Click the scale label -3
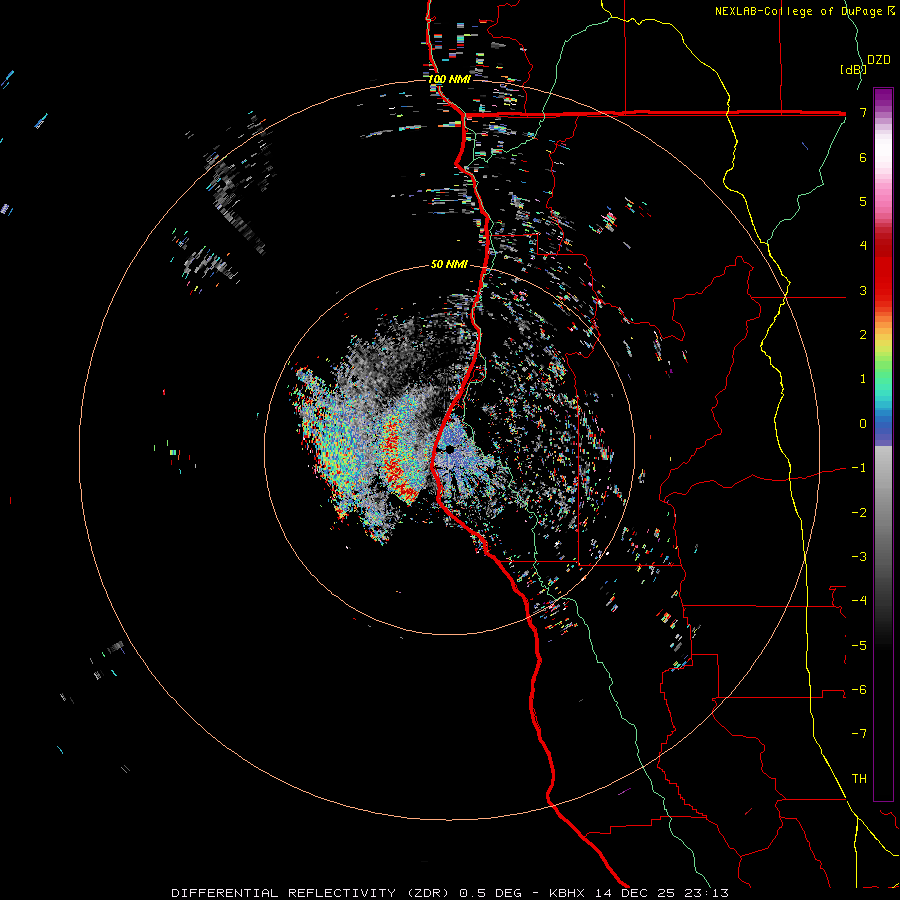900x900 pixels. coord(859,556)
